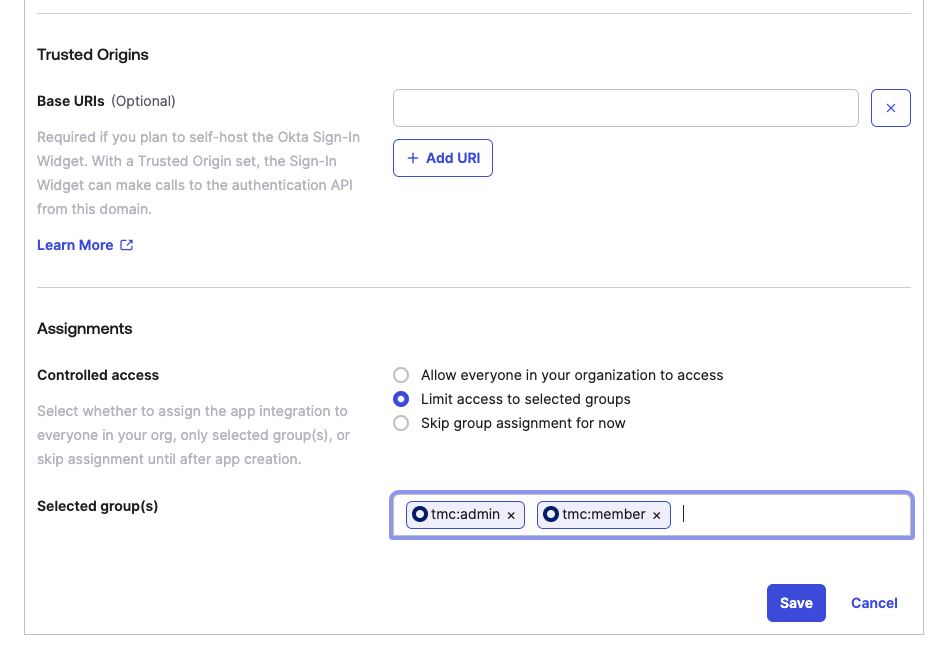Click the Add URI button

(x=443, y=158)
